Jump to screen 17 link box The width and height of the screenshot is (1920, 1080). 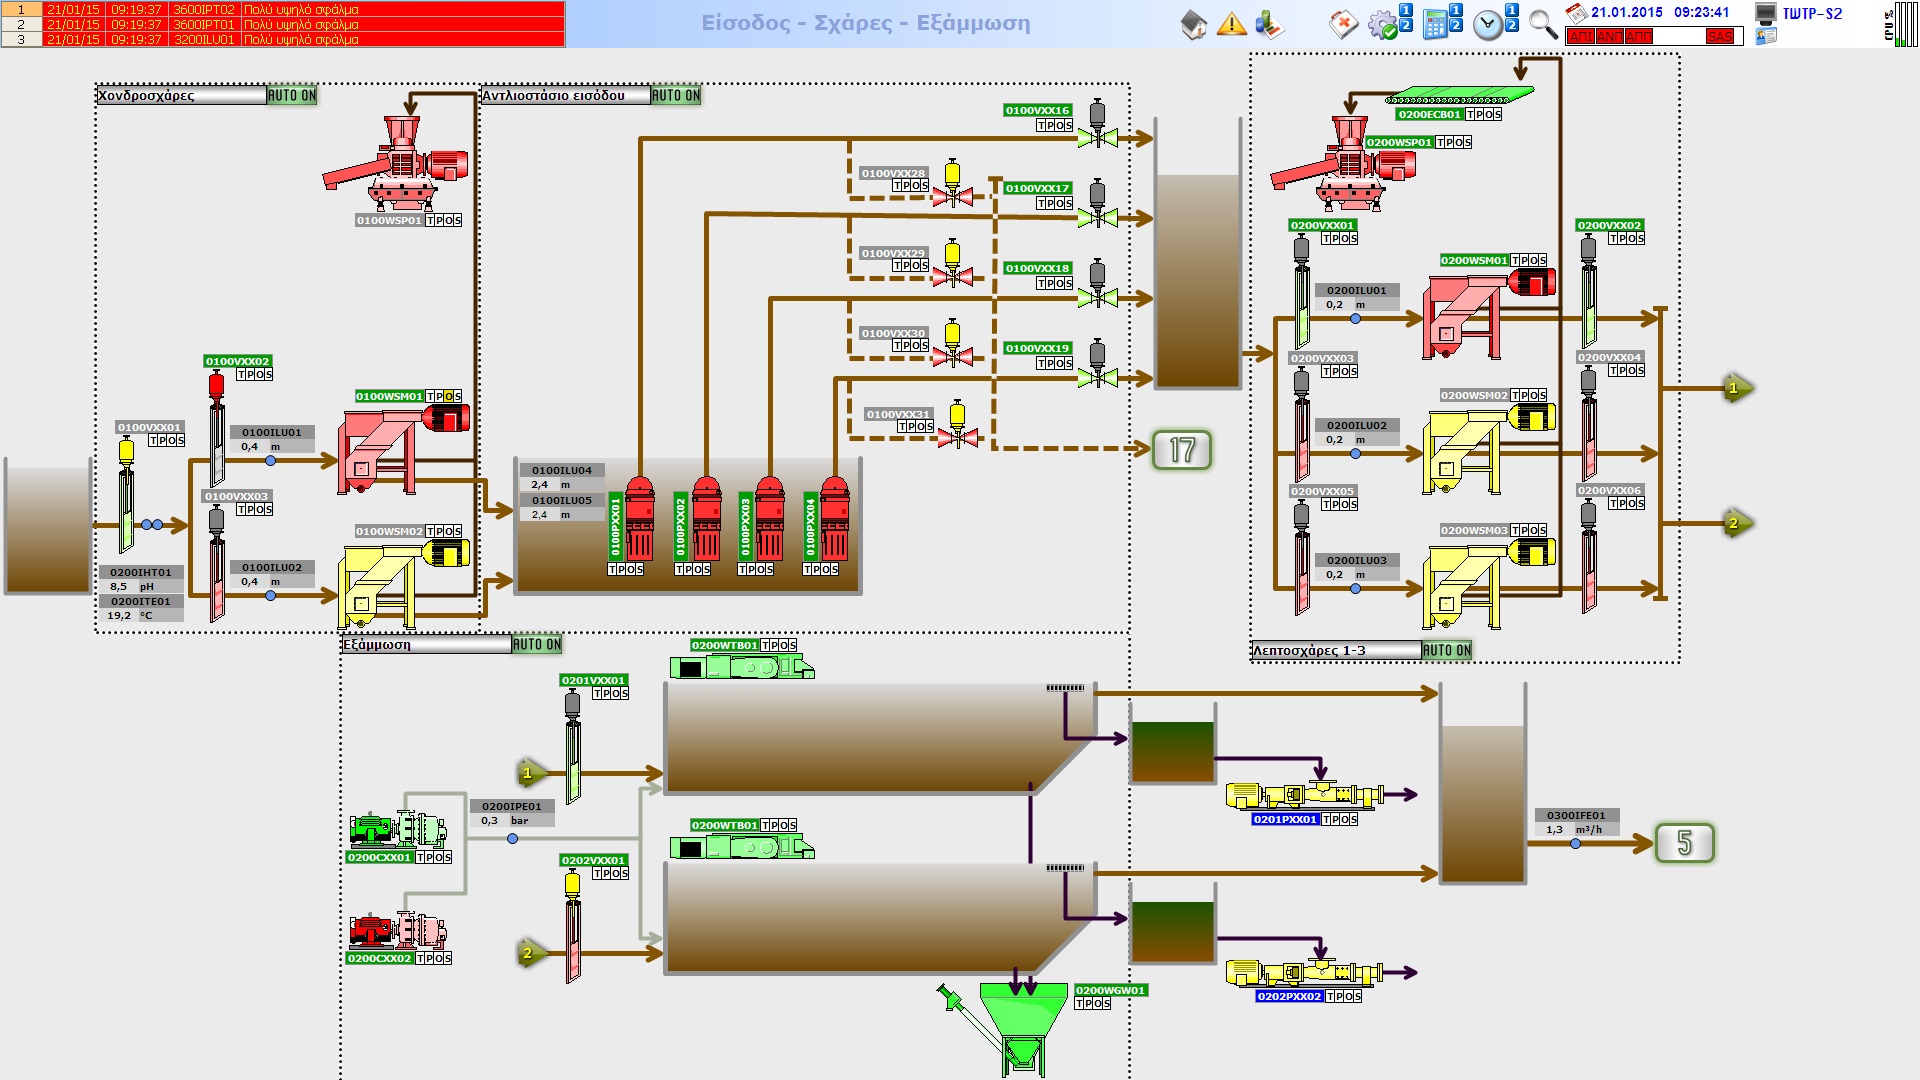point(1182,450)
